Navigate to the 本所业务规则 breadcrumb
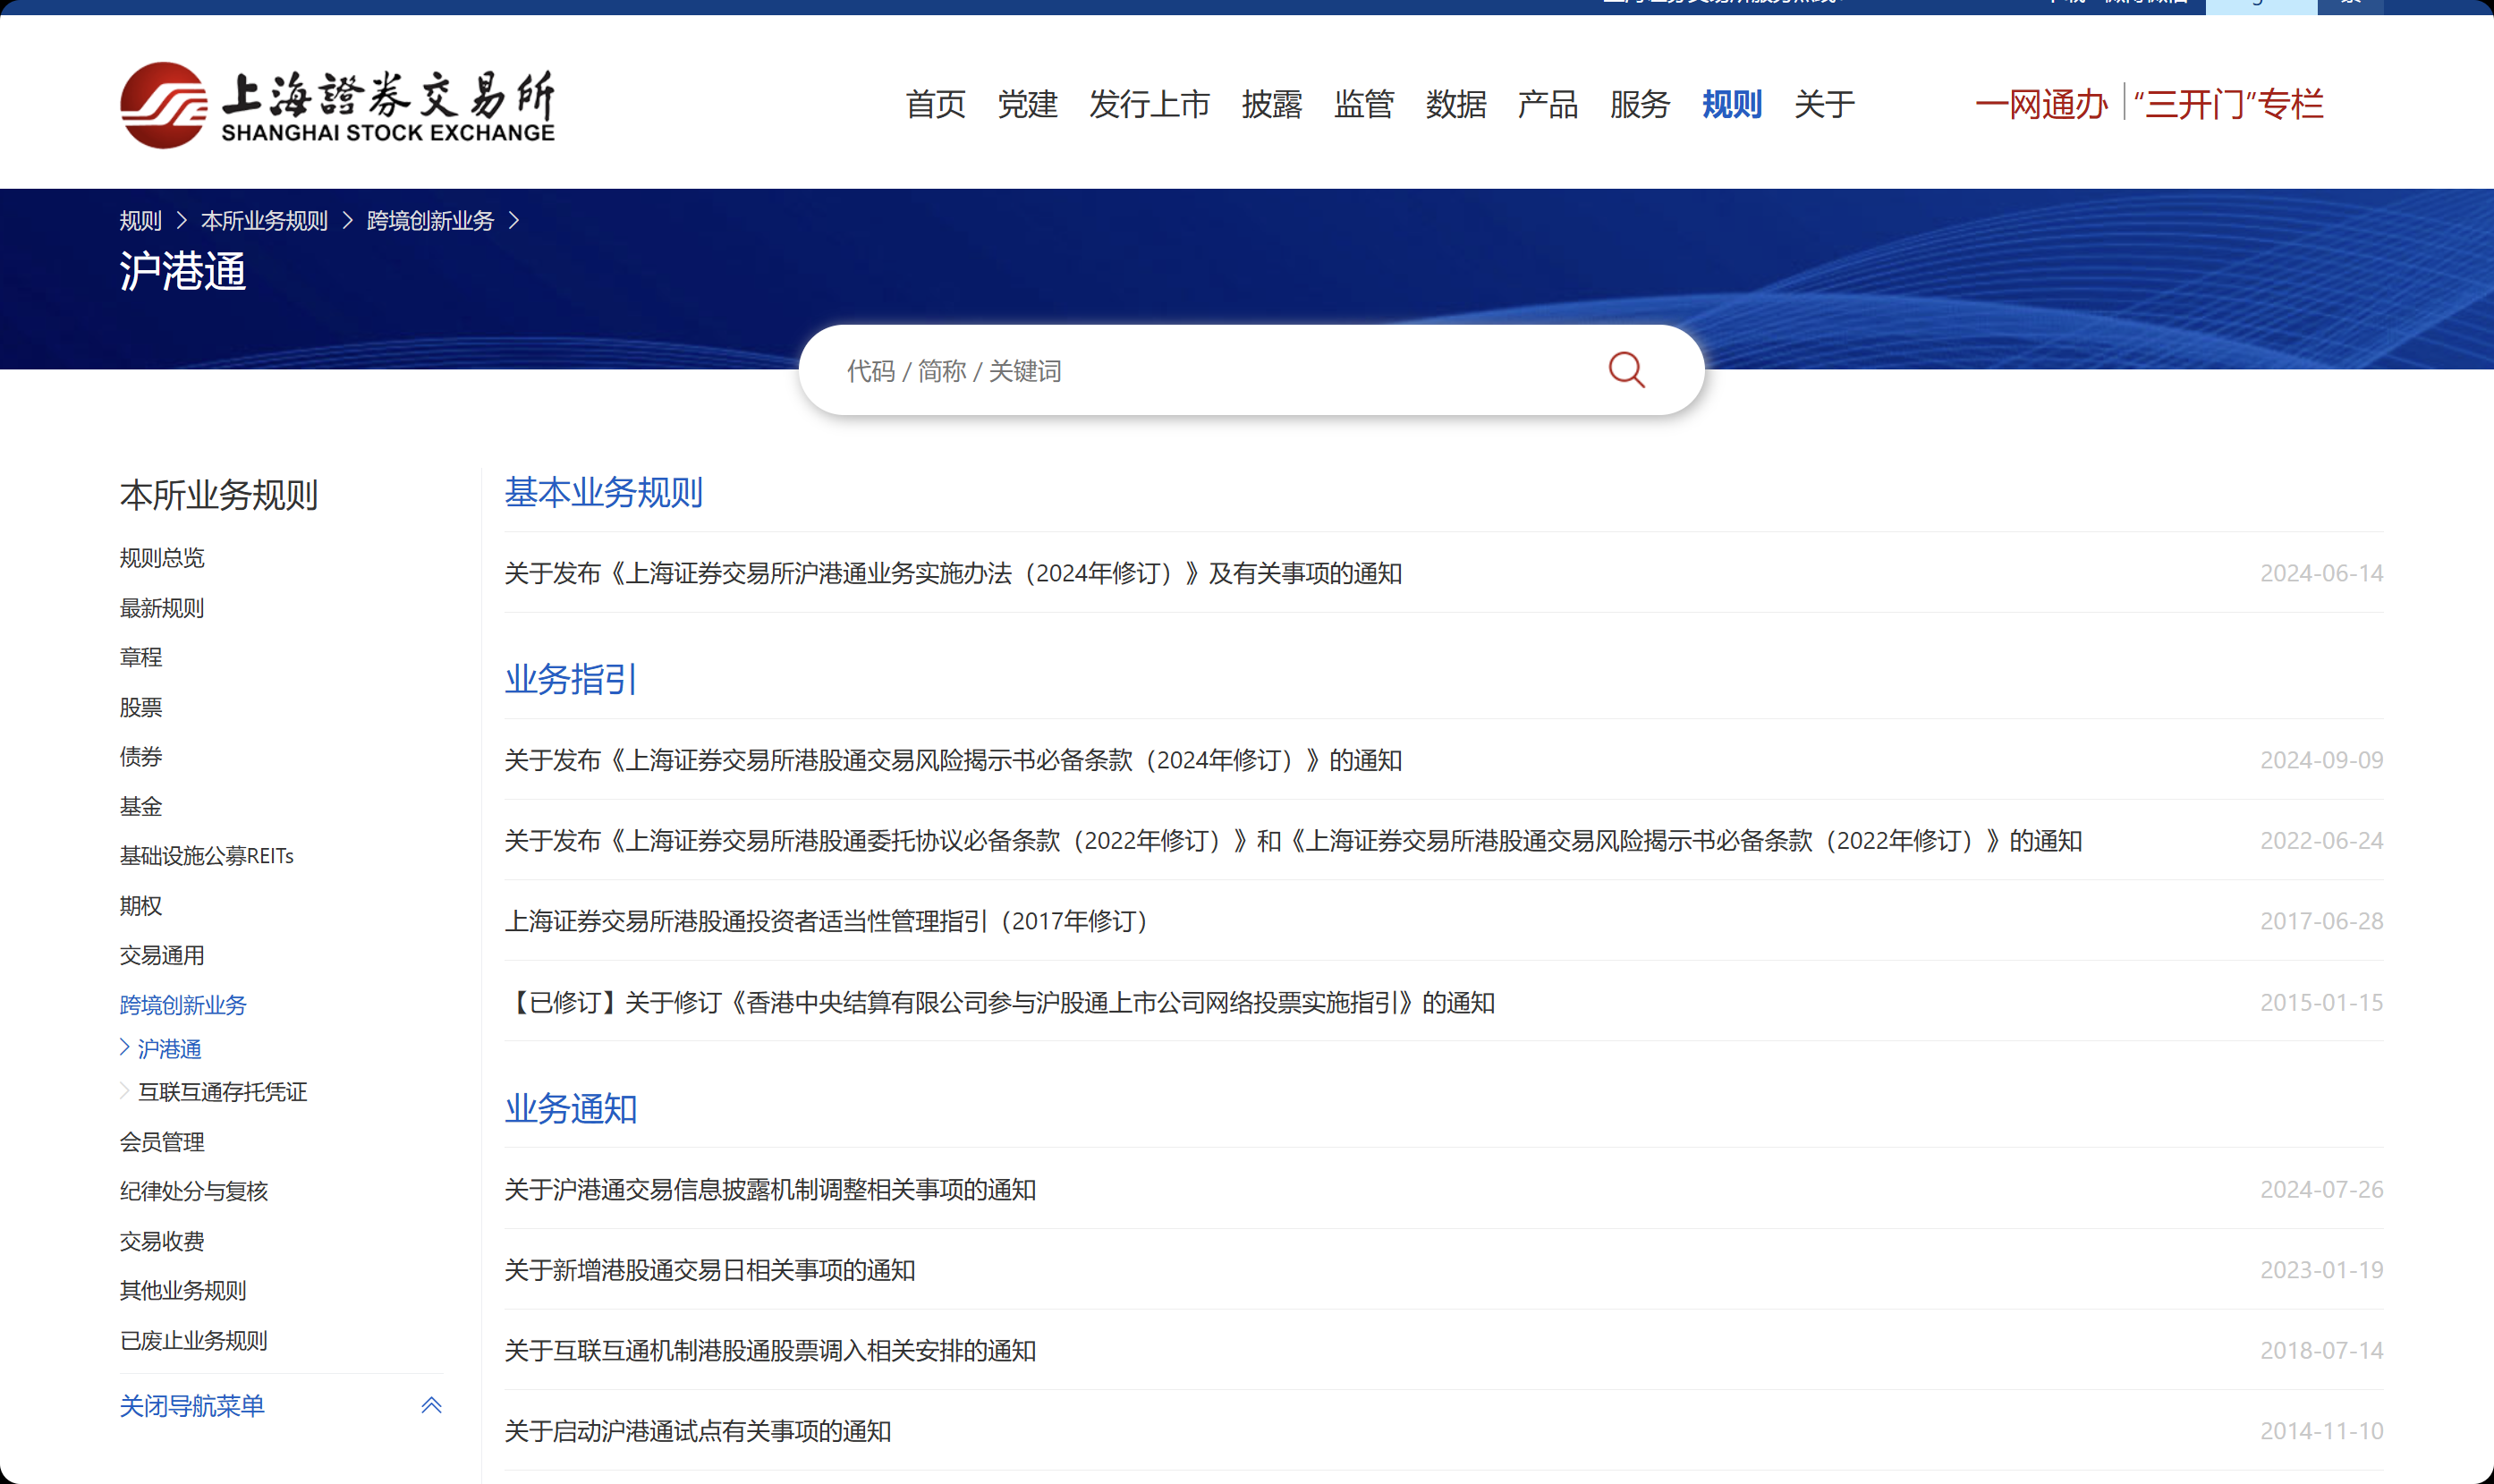This screenshot has height=1484, width=2494. (264, 220)
